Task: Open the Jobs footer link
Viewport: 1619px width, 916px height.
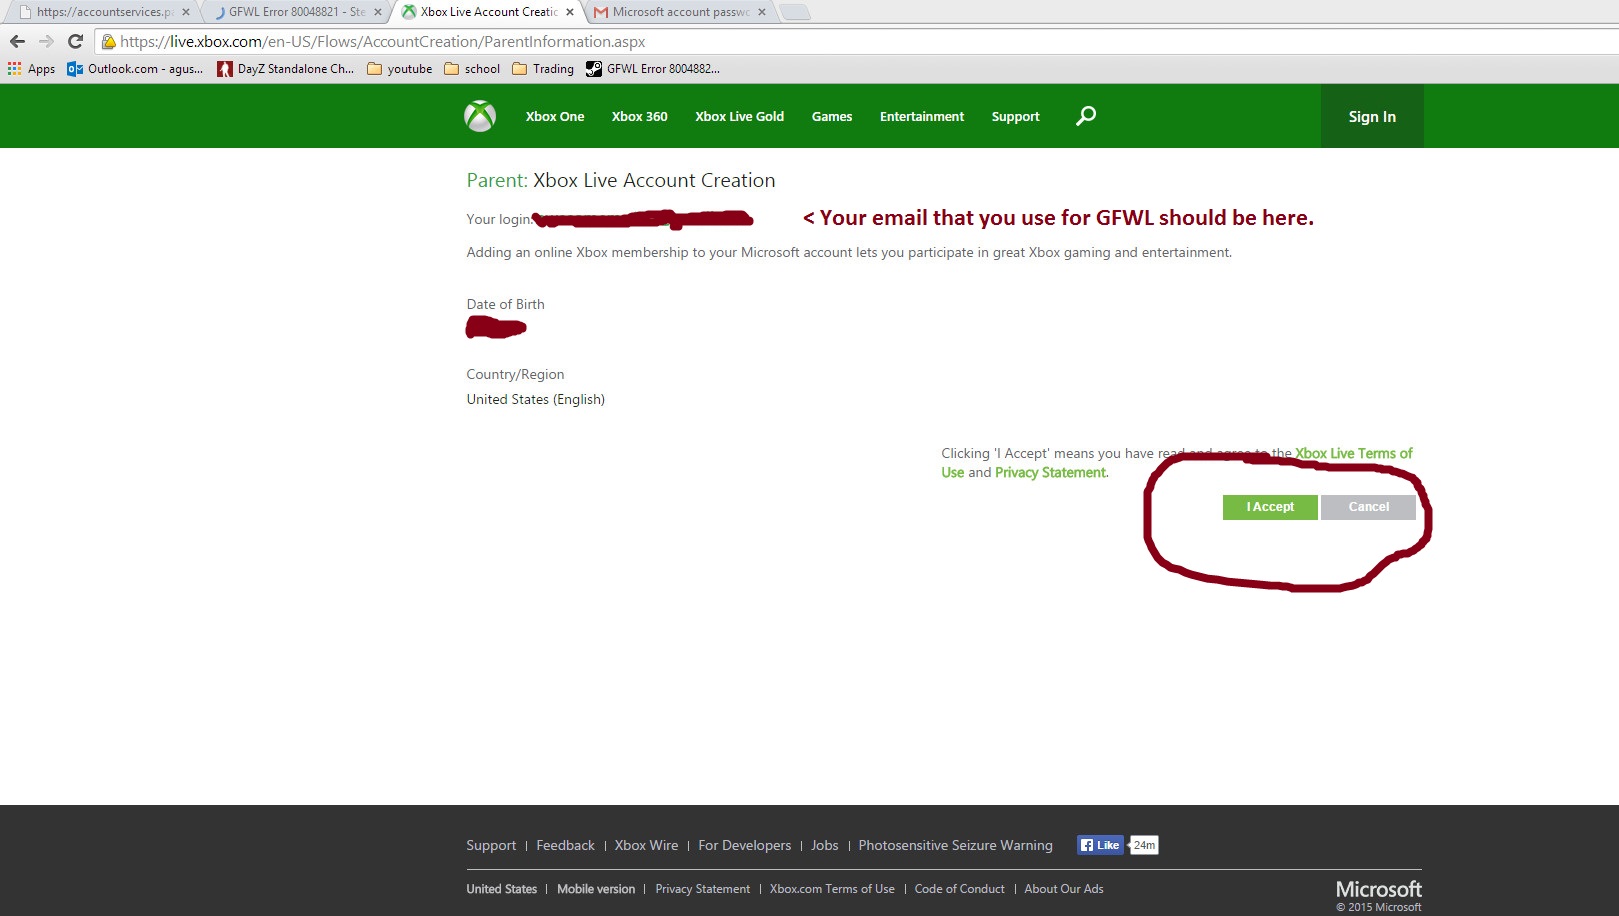Action: pyautogui.click(x=825, y=845)
